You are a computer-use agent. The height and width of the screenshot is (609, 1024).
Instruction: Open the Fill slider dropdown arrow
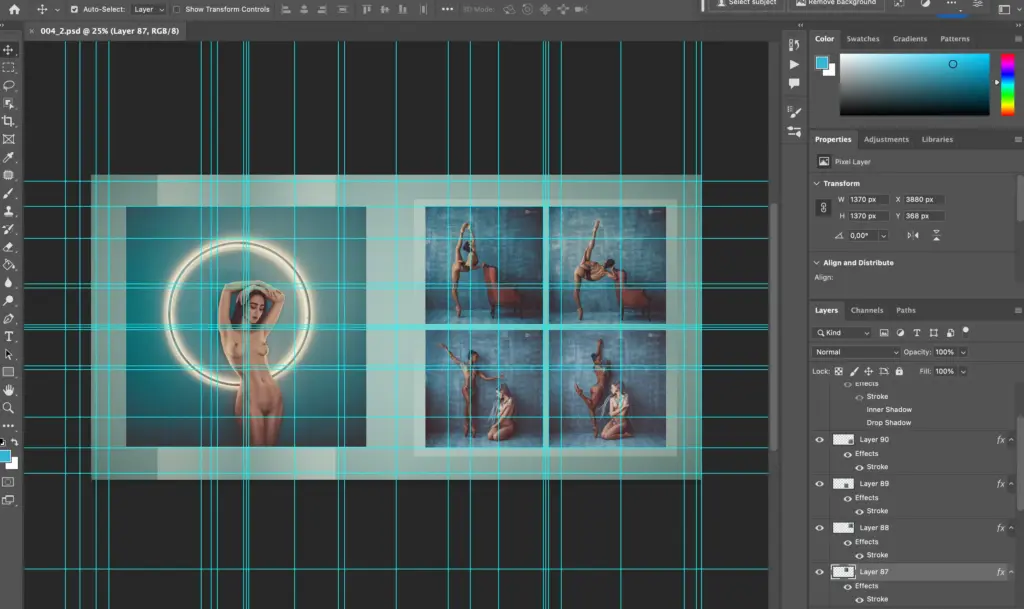click(x=963, y=371)
